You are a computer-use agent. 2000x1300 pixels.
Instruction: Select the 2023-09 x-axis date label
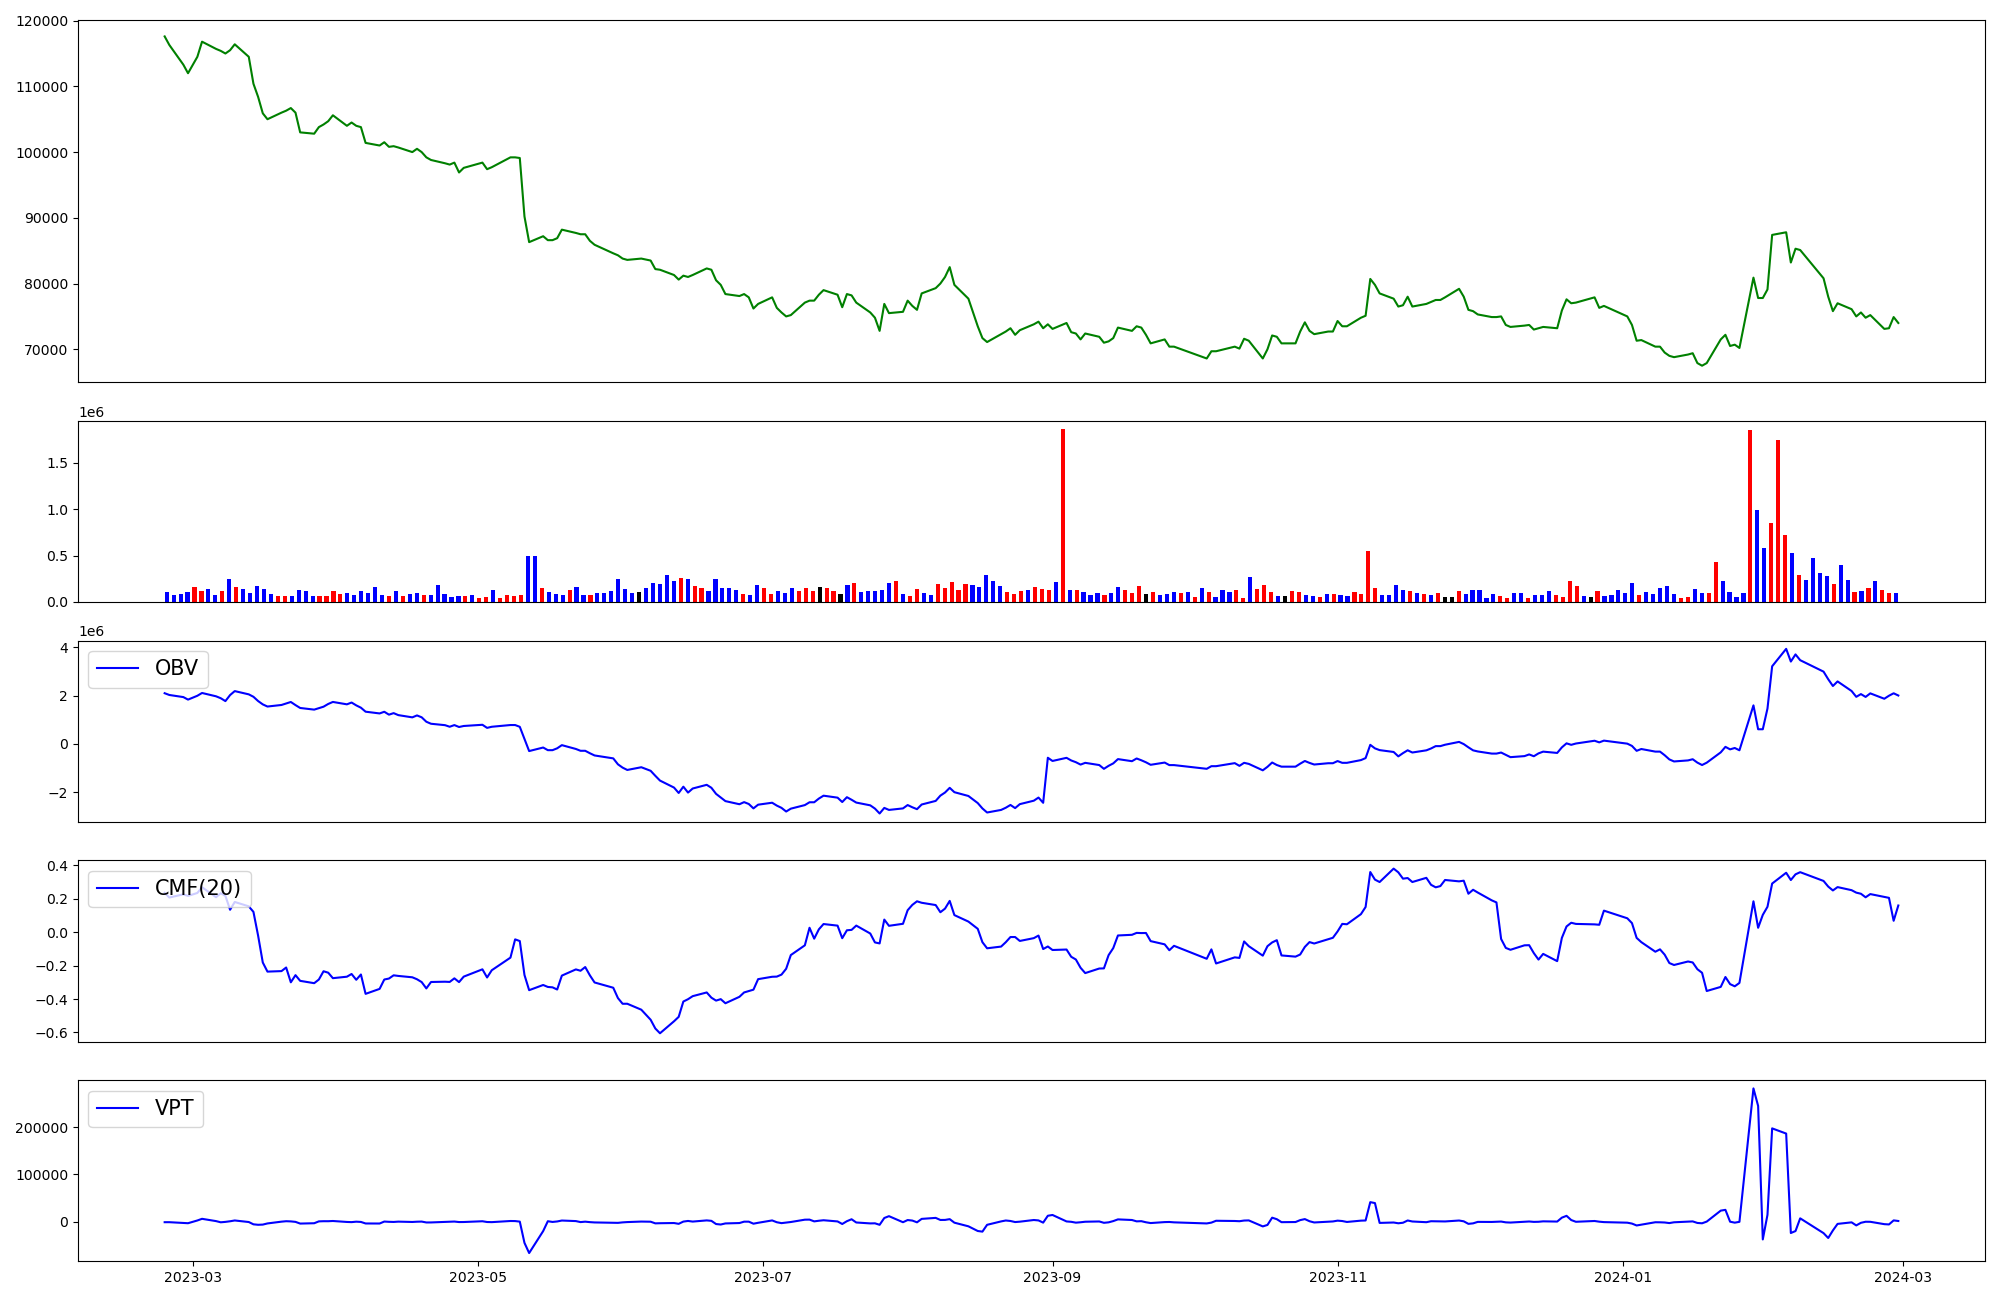pyautogui.click(x=1053, y=1277)
